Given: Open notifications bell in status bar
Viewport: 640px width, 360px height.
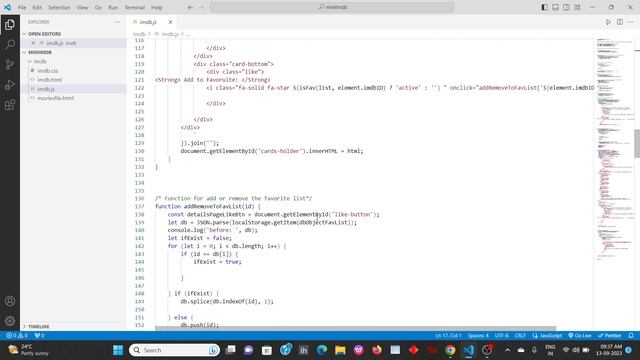Looking at the screenshot, I should (x=631, y=336).
